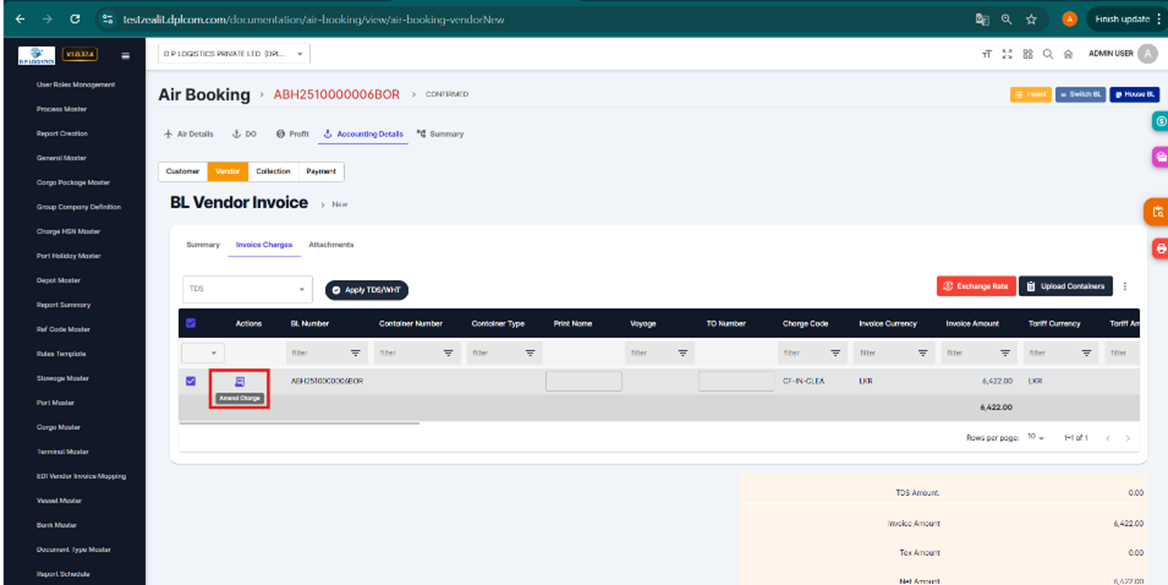This screenshot has width=1168, height=585.
Task: Open the apps grid icon in header
Action: click(1027, 54)
